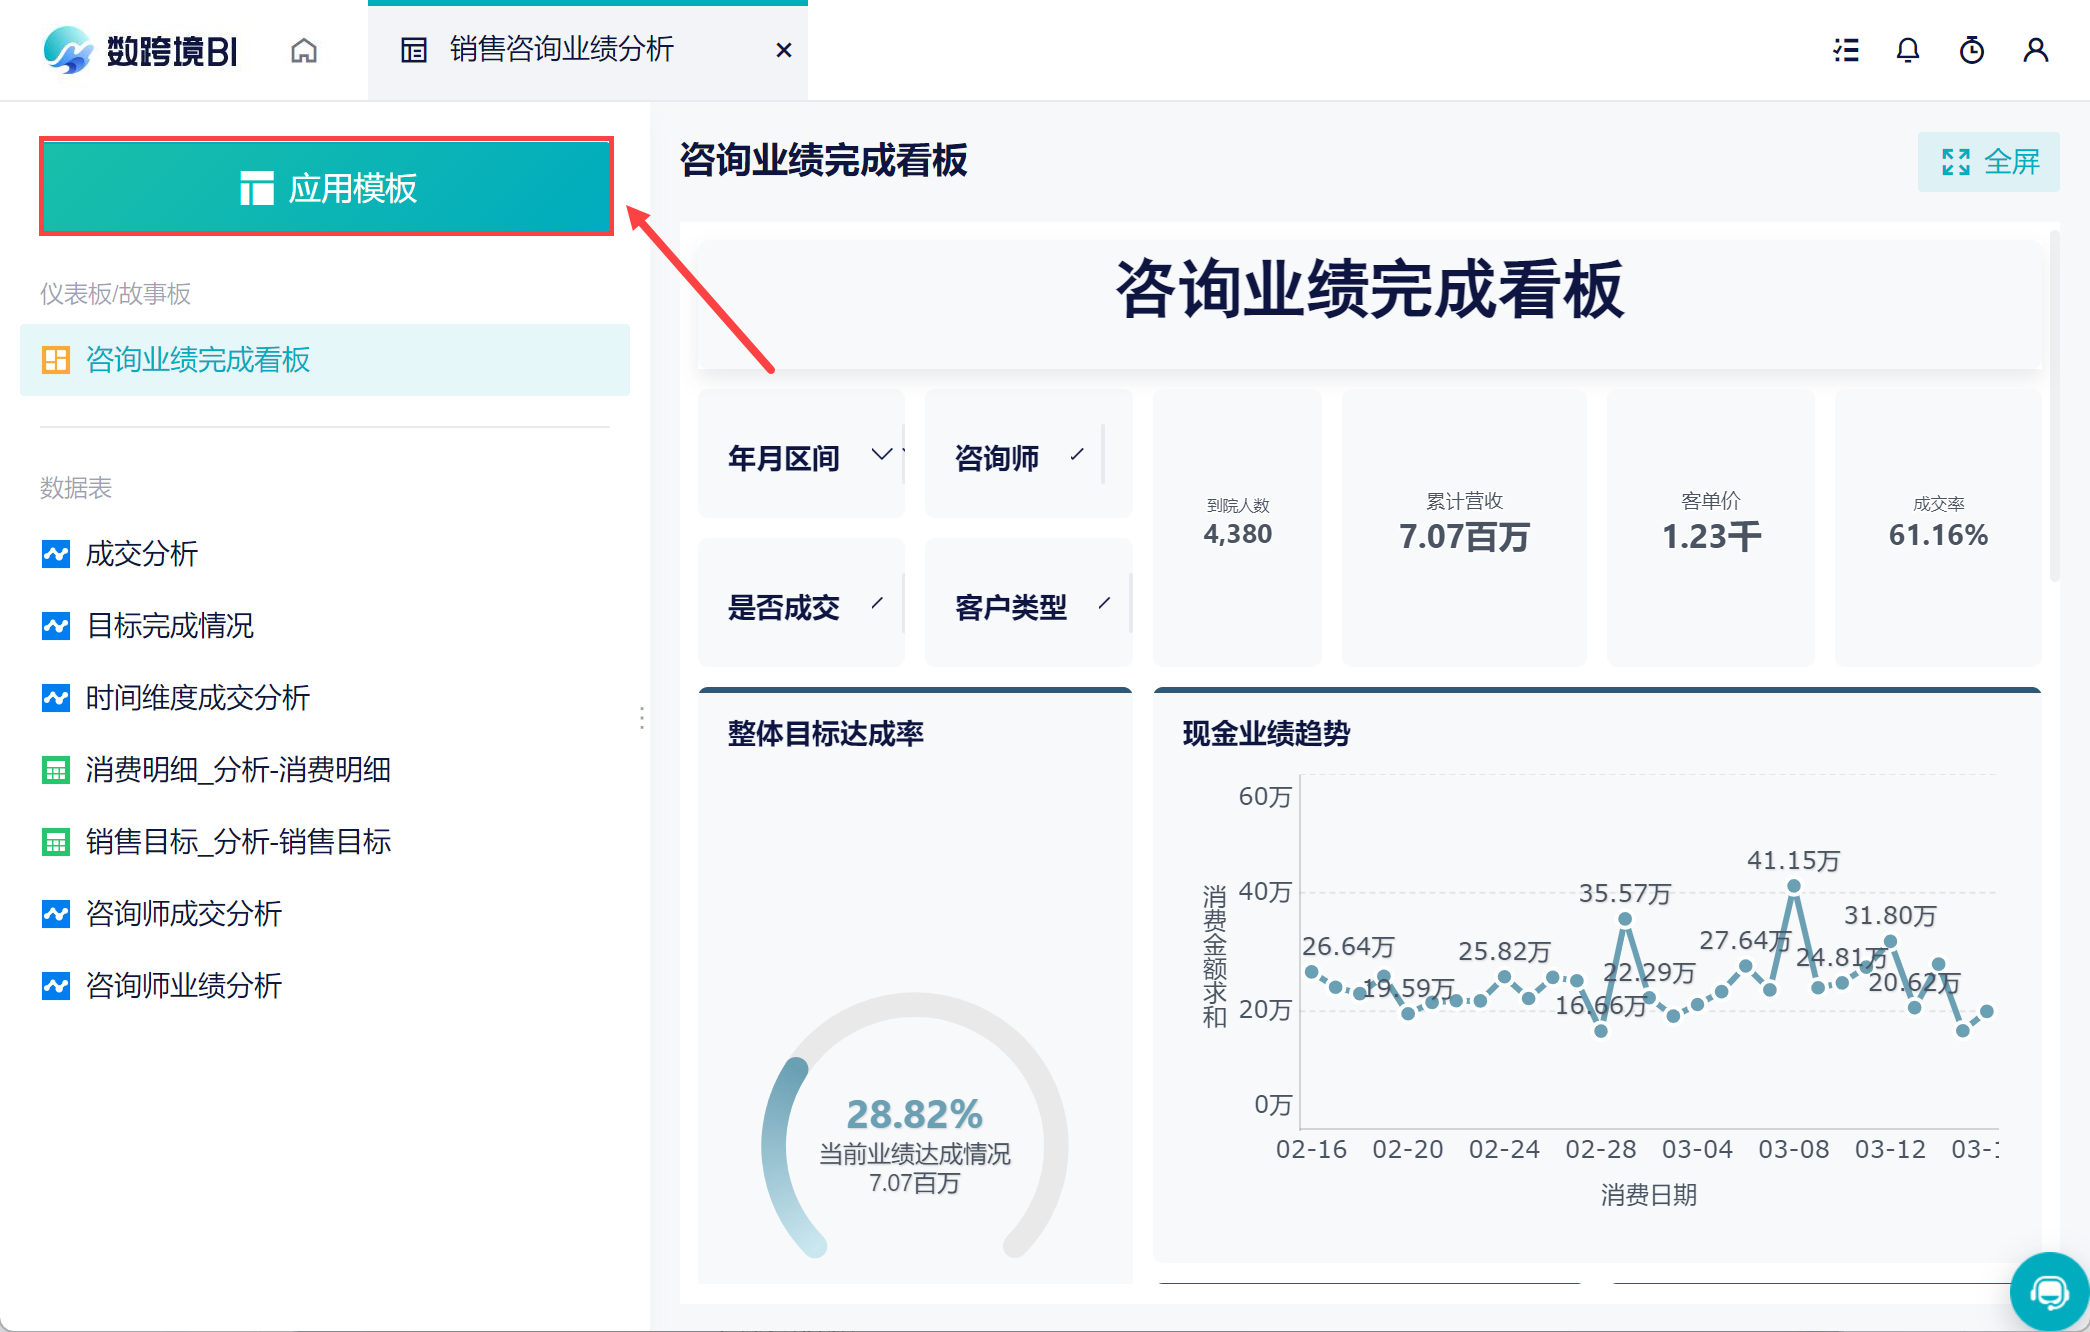Image resolution: width=2090 pixels, height=1332 pixels.
Task: Open the customer support chat bubble
Action: coord(2050,1292)
